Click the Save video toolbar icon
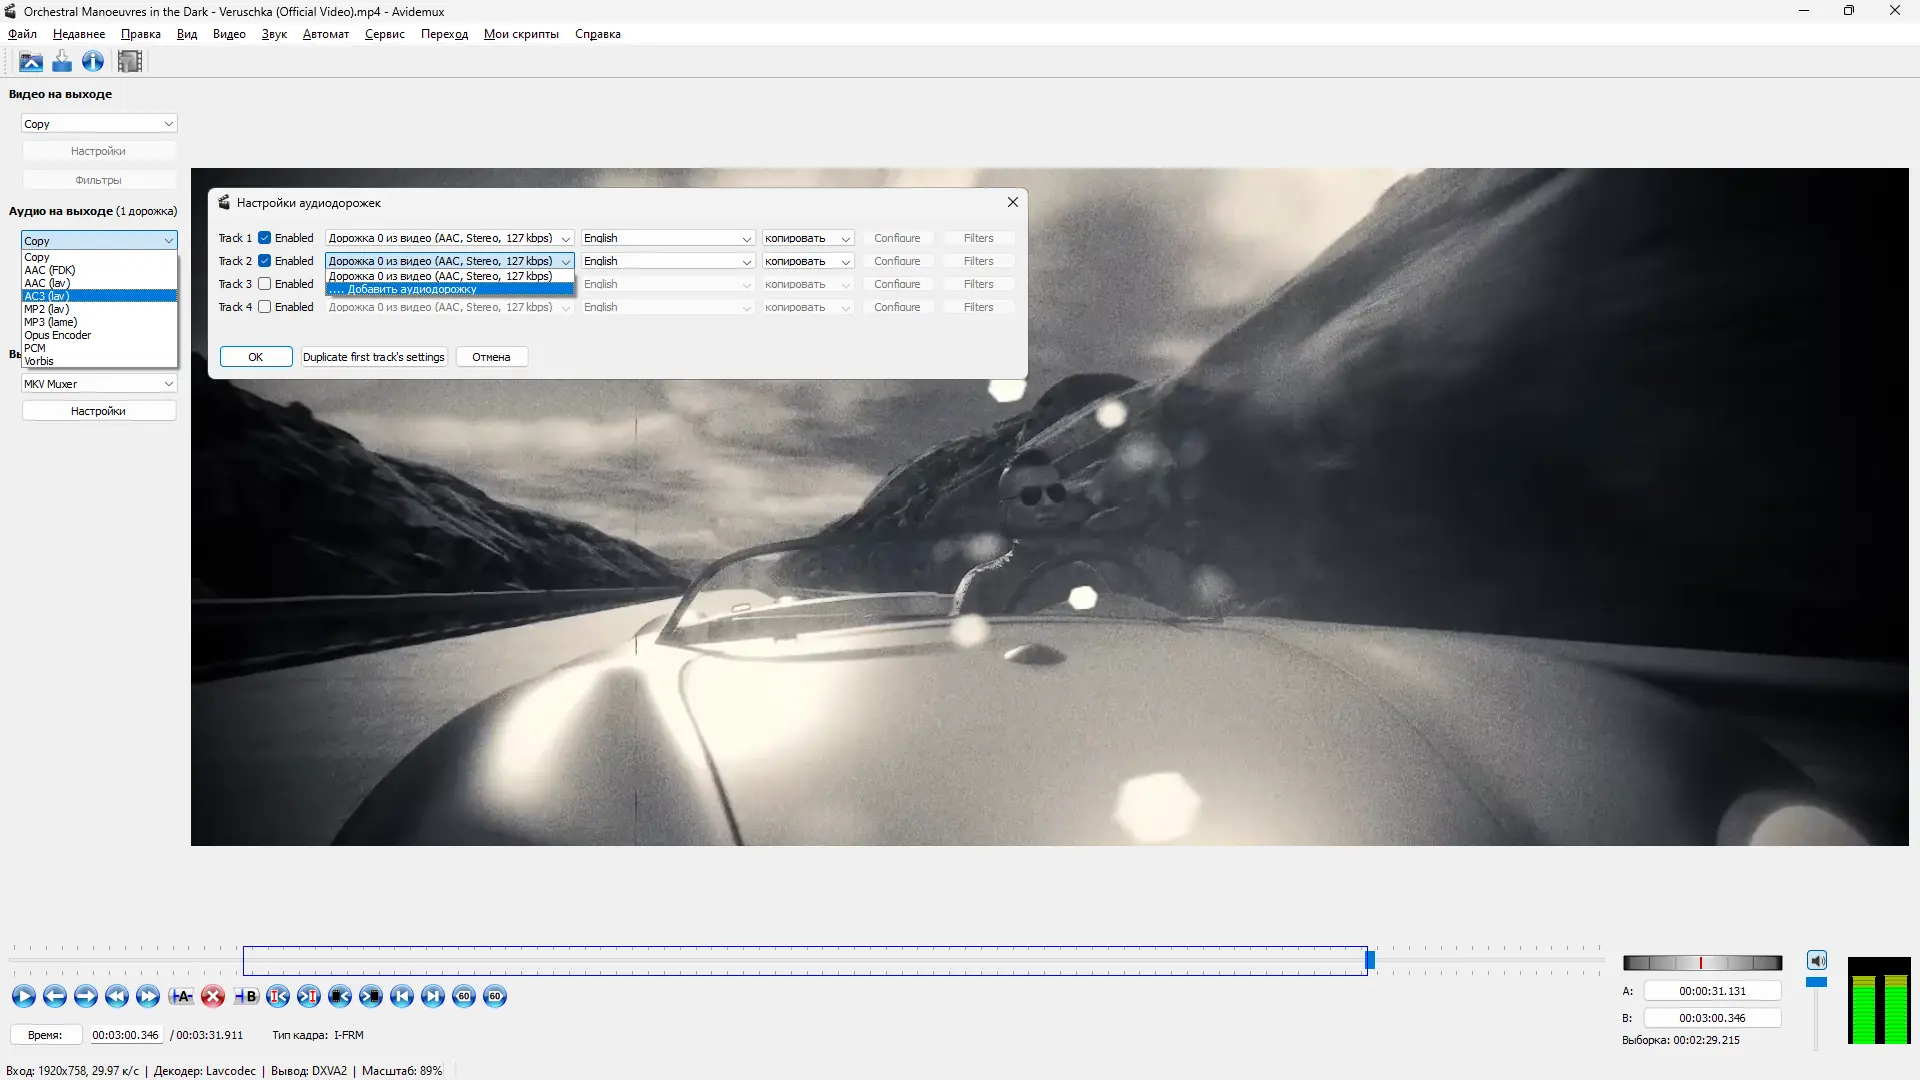Image resolution: width=1920 pixels, height=1080 pixels. (61, 61)
